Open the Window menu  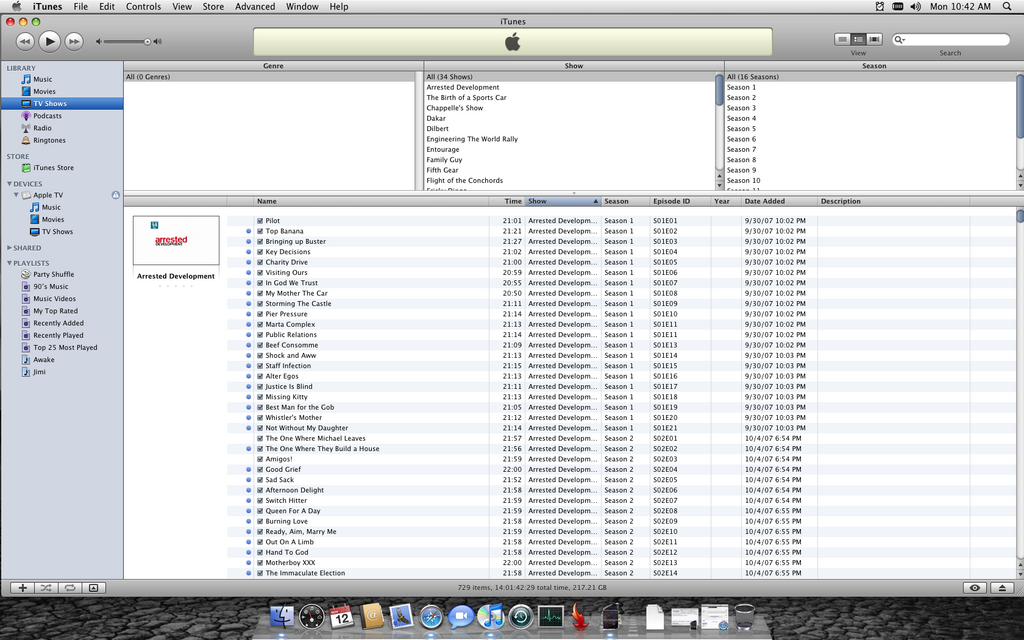click(x=302, y=7)
